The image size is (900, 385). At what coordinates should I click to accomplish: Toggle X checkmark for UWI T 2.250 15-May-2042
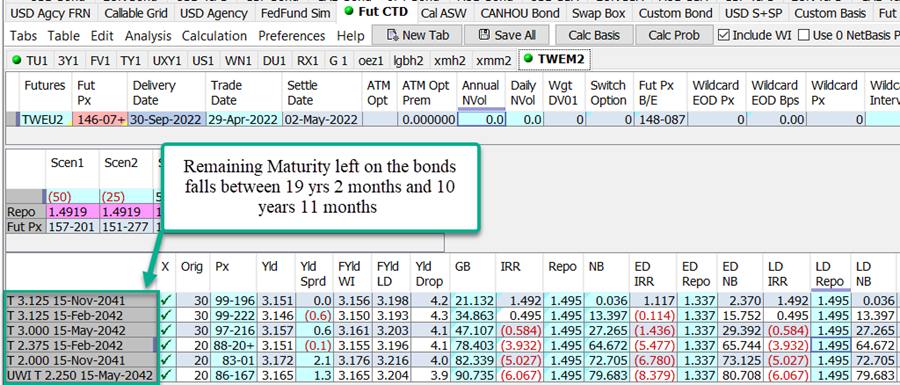[x=166, y=376]
